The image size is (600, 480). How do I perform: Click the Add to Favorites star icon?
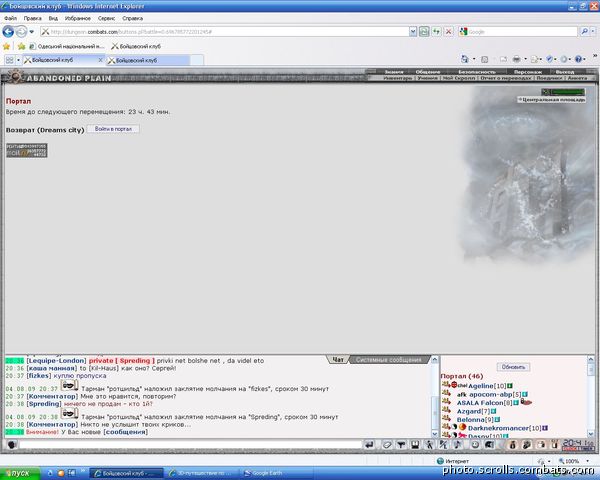[x=21, y=46]
